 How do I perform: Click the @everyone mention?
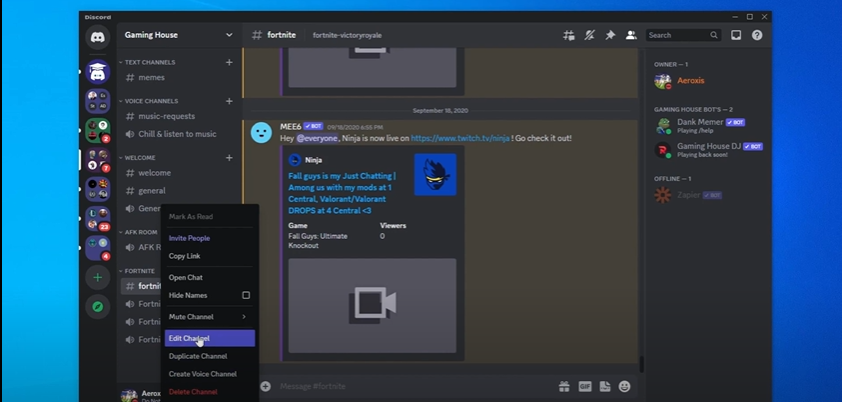coord(317,138)
